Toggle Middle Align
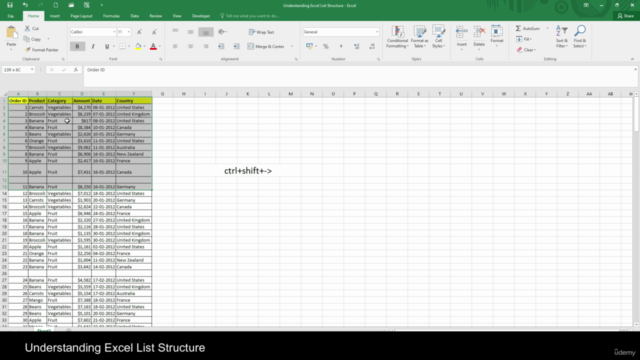 point(191,32)
